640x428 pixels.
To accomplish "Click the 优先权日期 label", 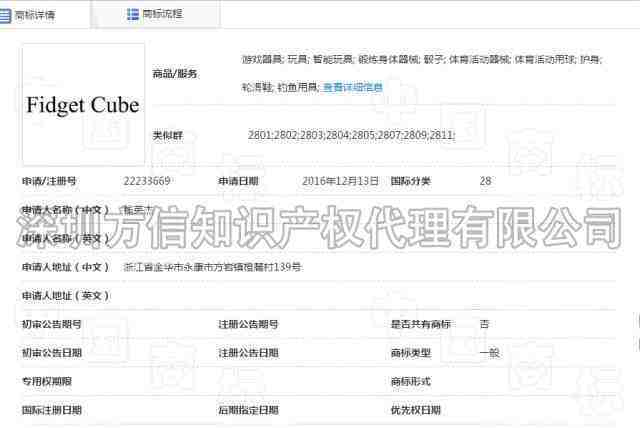I will pyautogui.click(x=416, y=410).
